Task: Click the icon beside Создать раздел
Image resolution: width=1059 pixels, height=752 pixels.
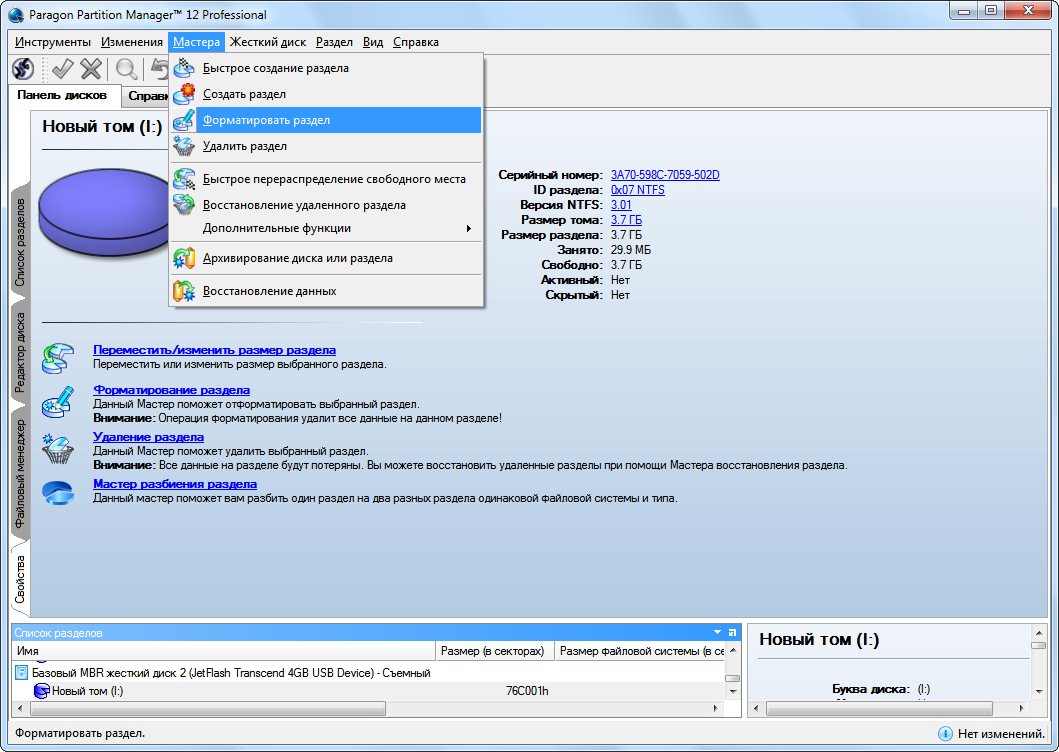Action: (x=184, y=94)
